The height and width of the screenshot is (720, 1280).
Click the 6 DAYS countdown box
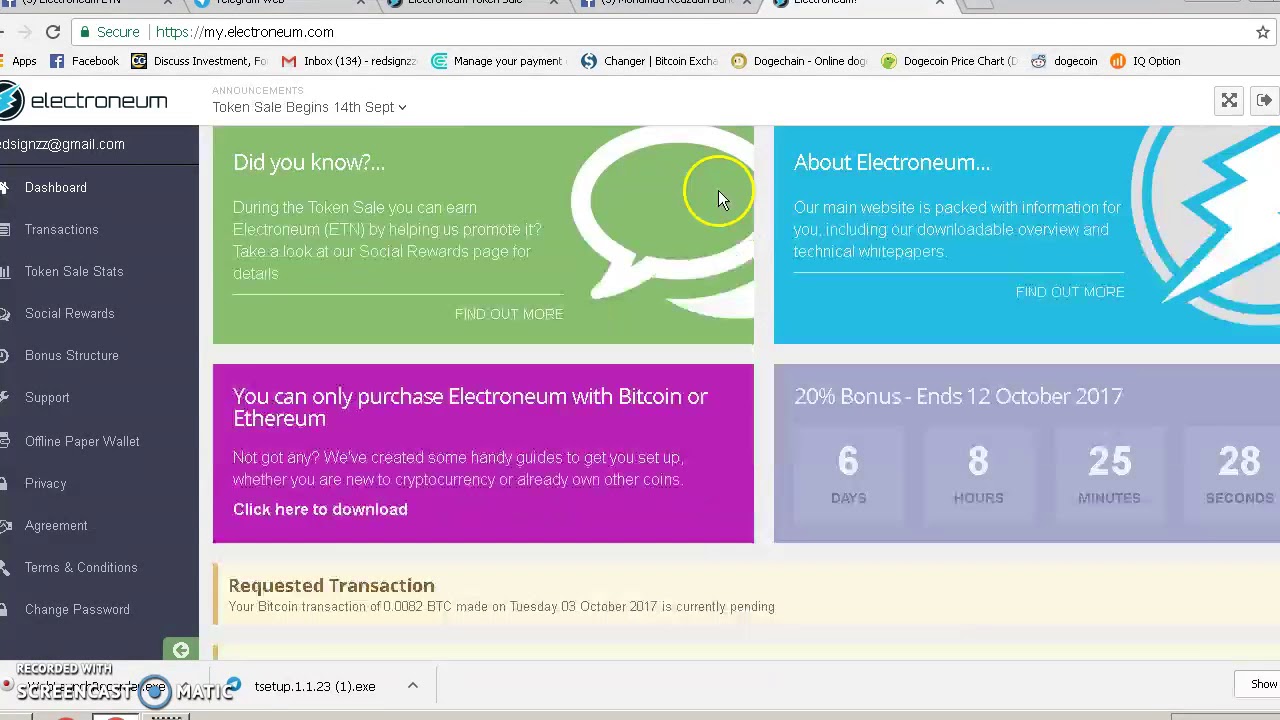coord(848,475)
